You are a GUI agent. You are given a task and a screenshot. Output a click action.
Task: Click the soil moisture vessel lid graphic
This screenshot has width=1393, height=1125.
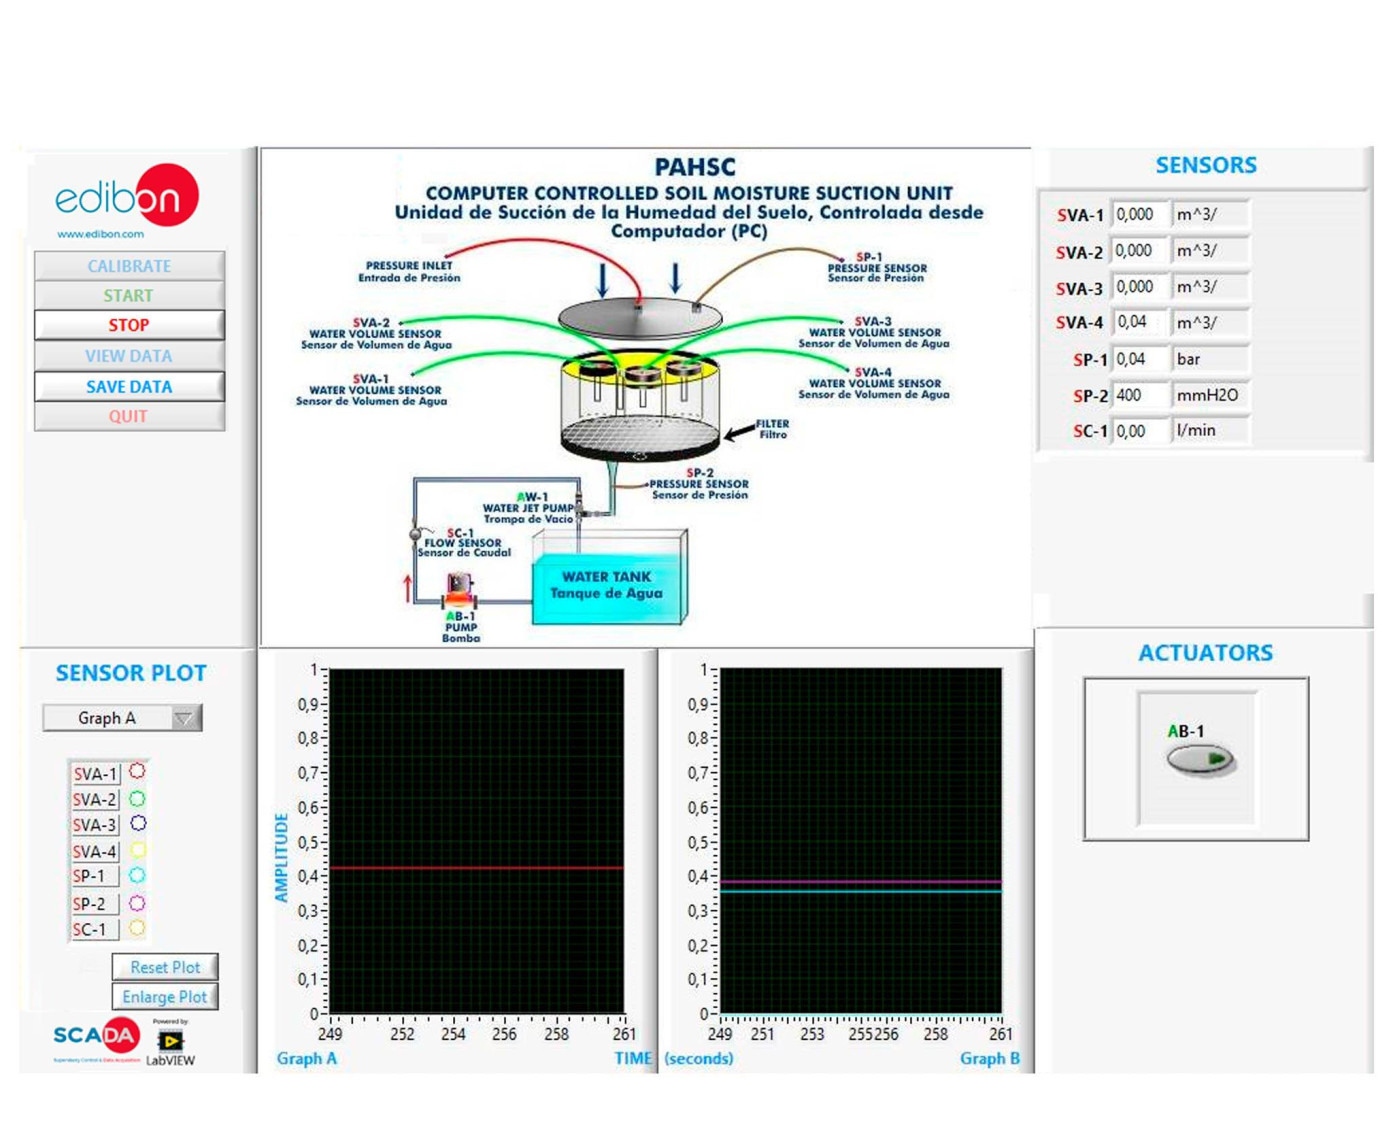[639, 317]
